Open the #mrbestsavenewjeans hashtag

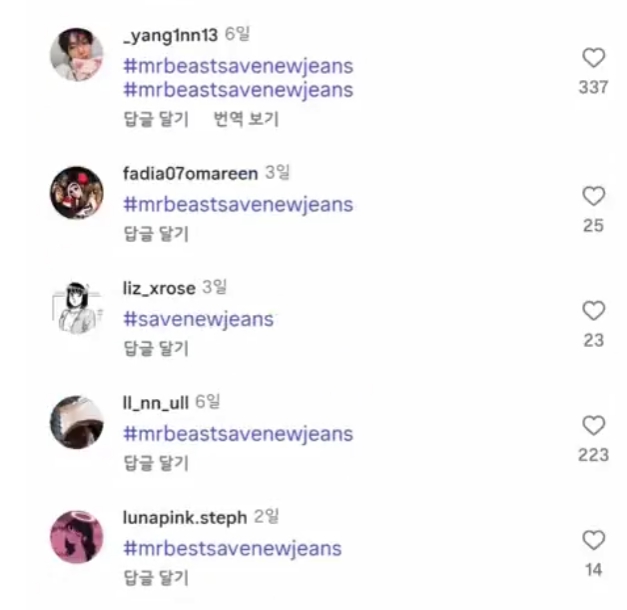pos(232,549)
